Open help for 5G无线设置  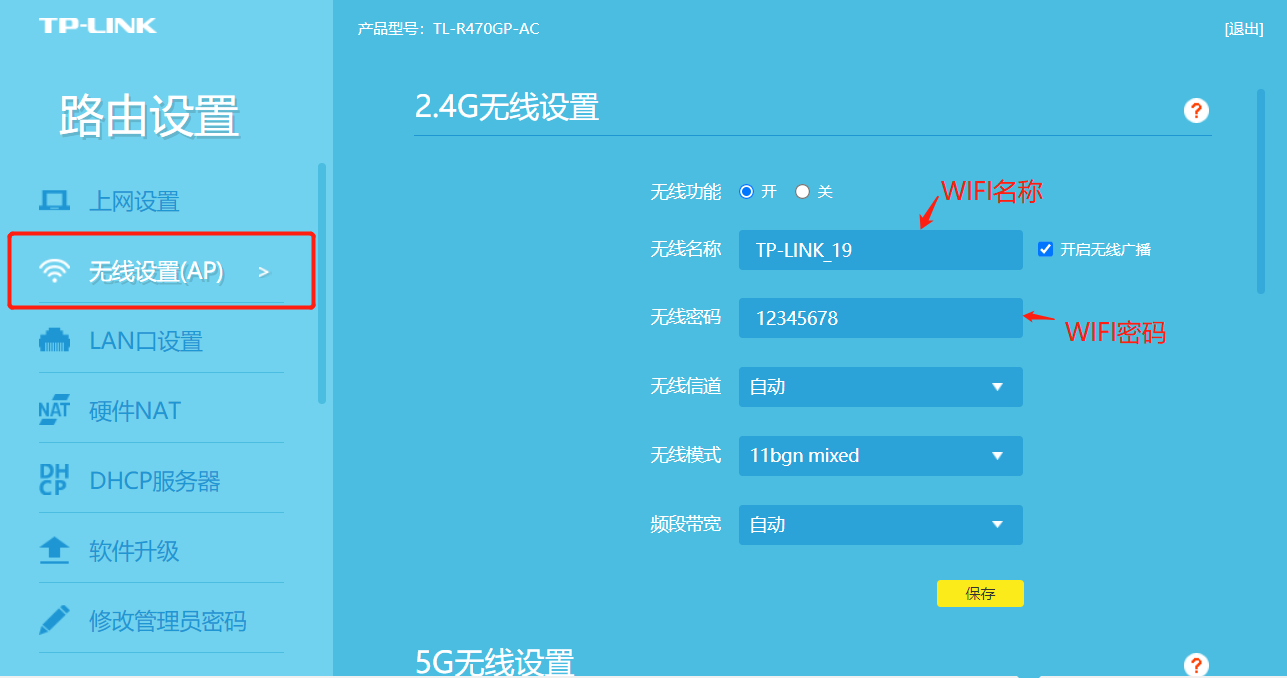point(1196,665)
